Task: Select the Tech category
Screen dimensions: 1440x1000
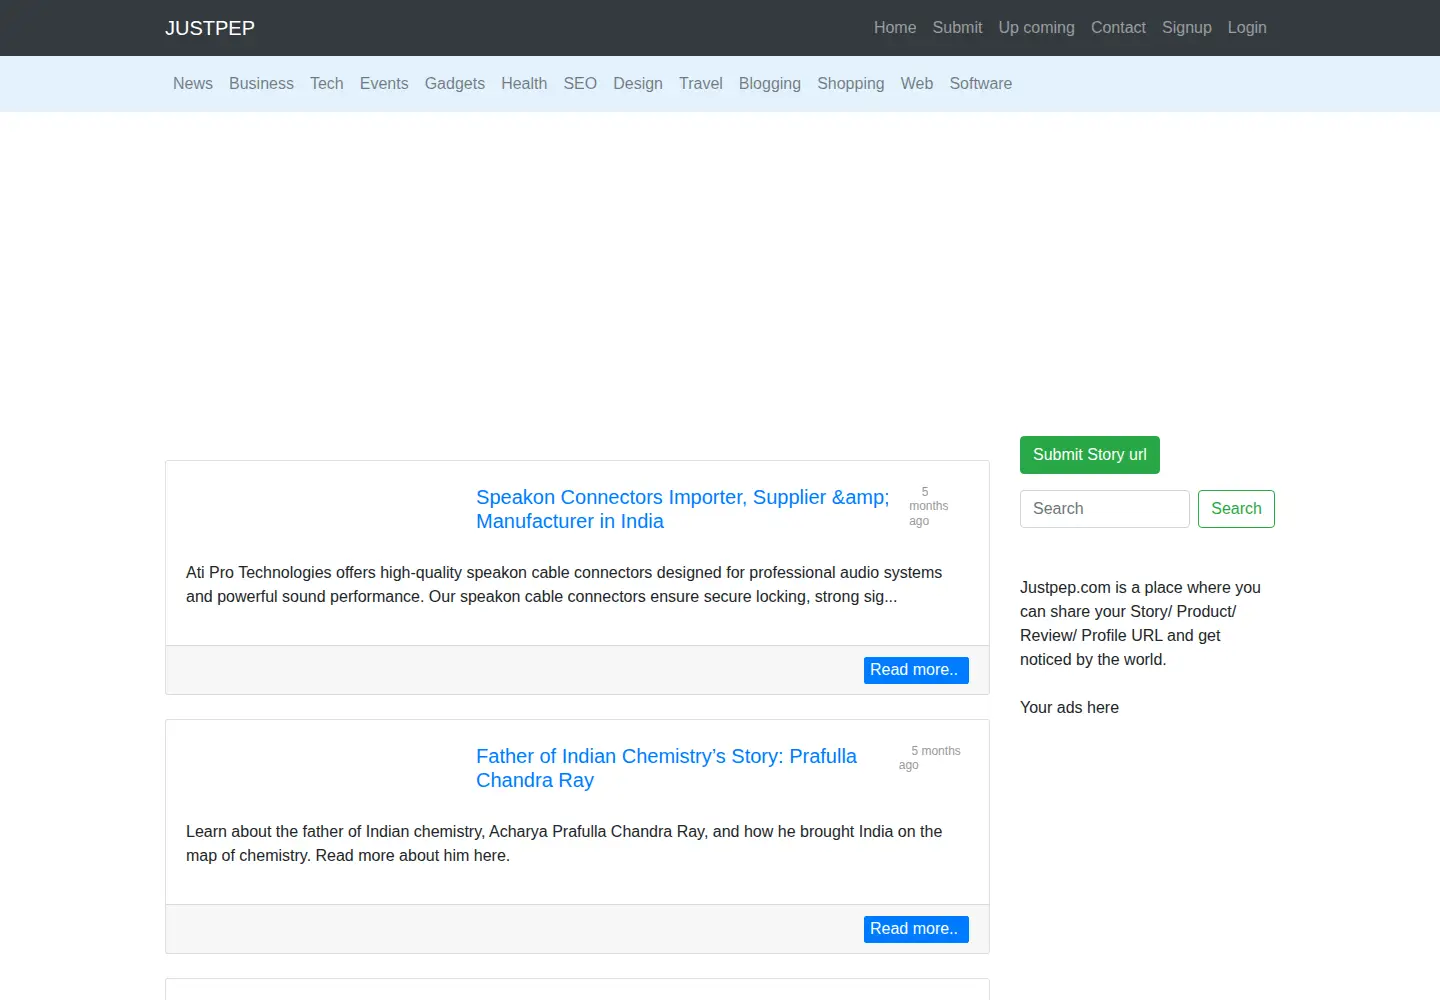Action: (327, 84)
